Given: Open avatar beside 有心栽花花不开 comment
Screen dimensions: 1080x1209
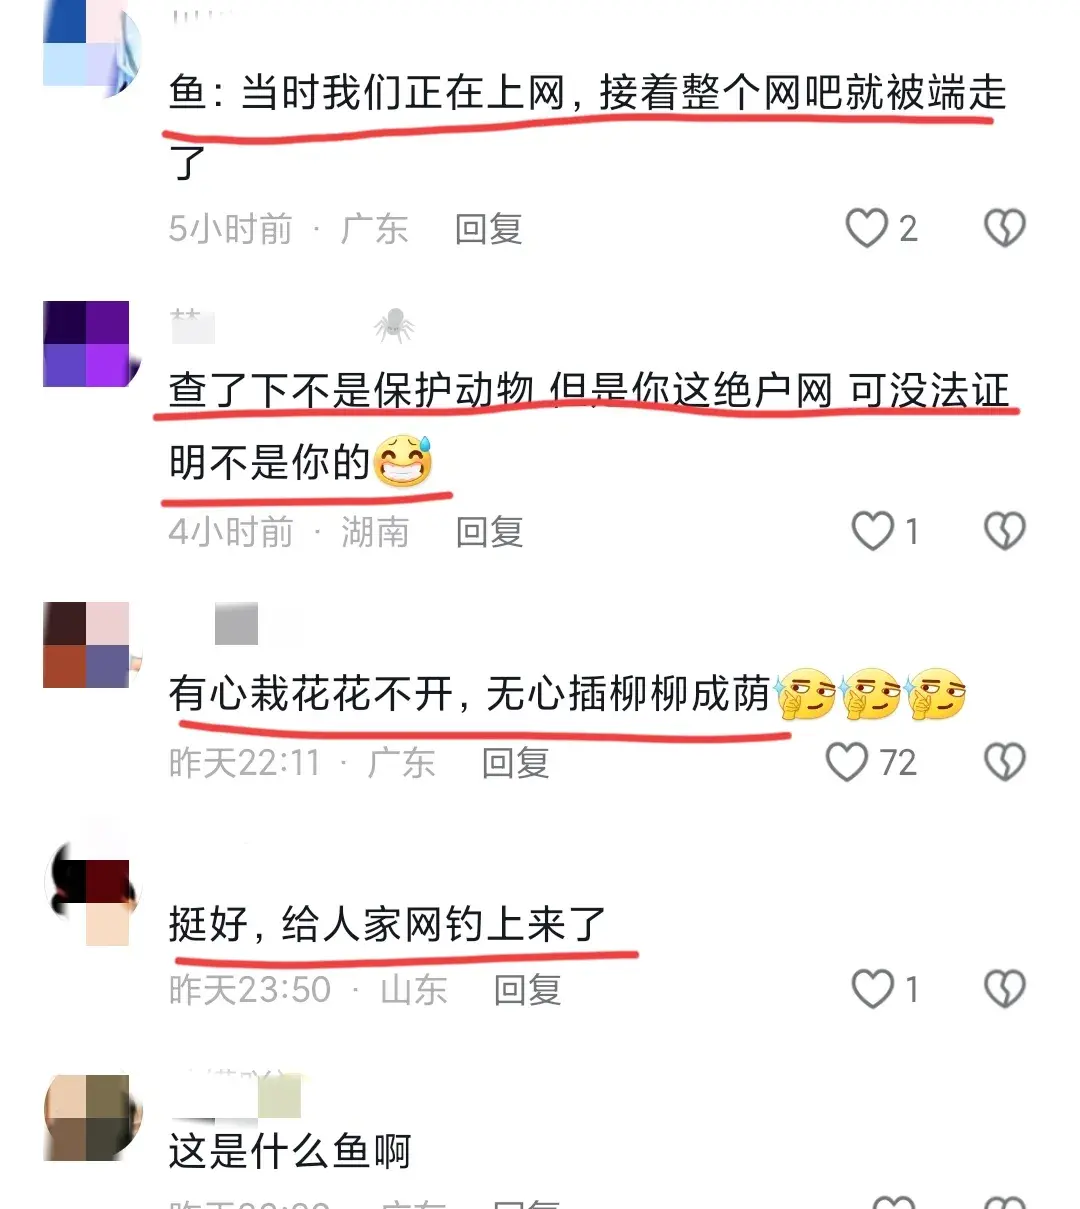Looking at the screenshot, I should pyautogui.click(x=90, y=645).
